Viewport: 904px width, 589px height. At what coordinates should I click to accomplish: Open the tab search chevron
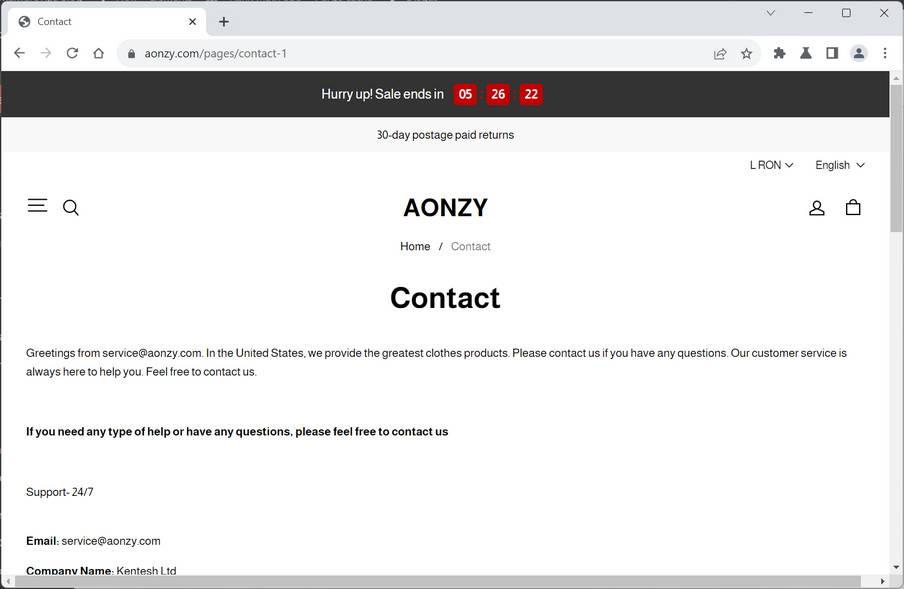click(x=771, y=14)
